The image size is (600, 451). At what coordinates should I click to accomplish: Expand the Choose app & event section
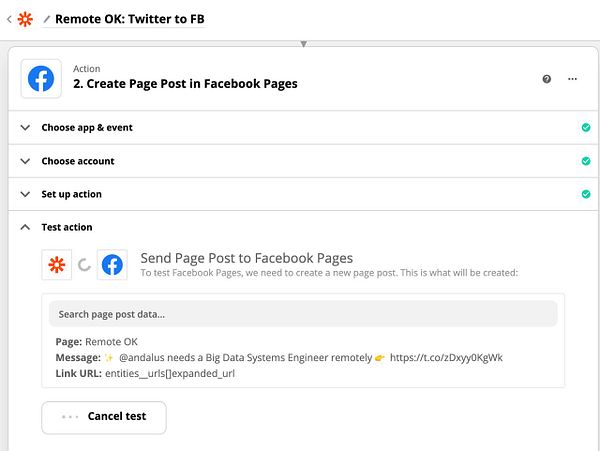coord(86,128)
